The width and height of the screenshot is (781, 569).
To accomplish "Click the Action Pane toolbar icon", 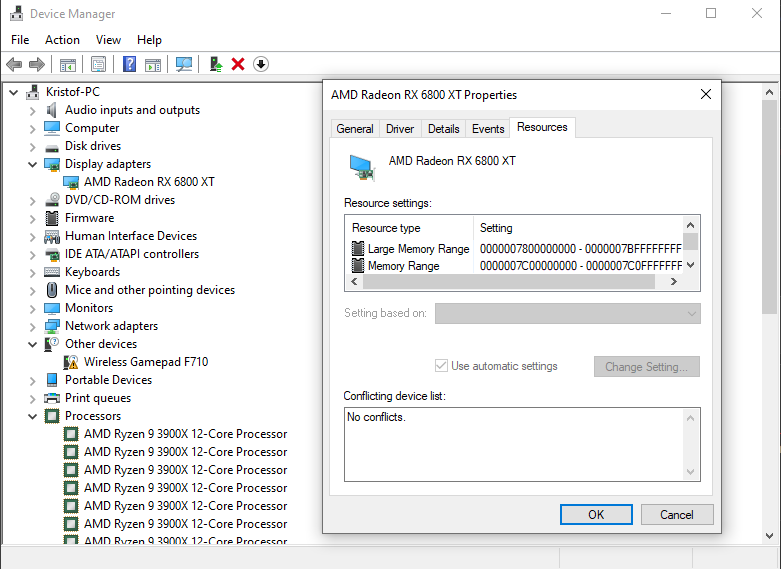I will pyautogui.click(x=153, y=64).
